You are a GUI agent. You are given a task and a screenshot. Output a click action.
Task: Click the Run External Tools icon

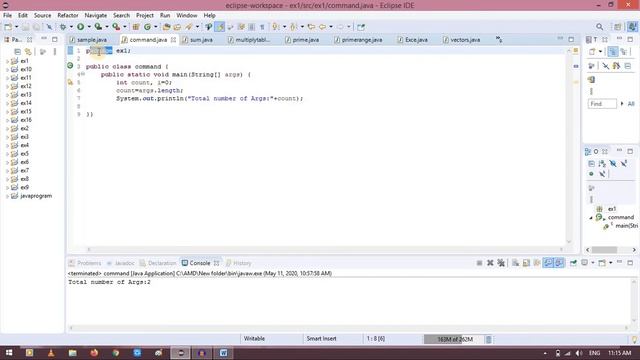pyautogui.click(x=116, y=27)
